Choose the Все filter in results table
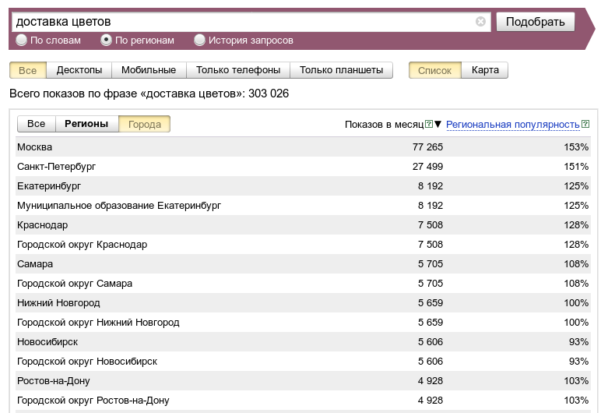The height and width of the screenshot is (413, 608). click(x=36, y=124)
